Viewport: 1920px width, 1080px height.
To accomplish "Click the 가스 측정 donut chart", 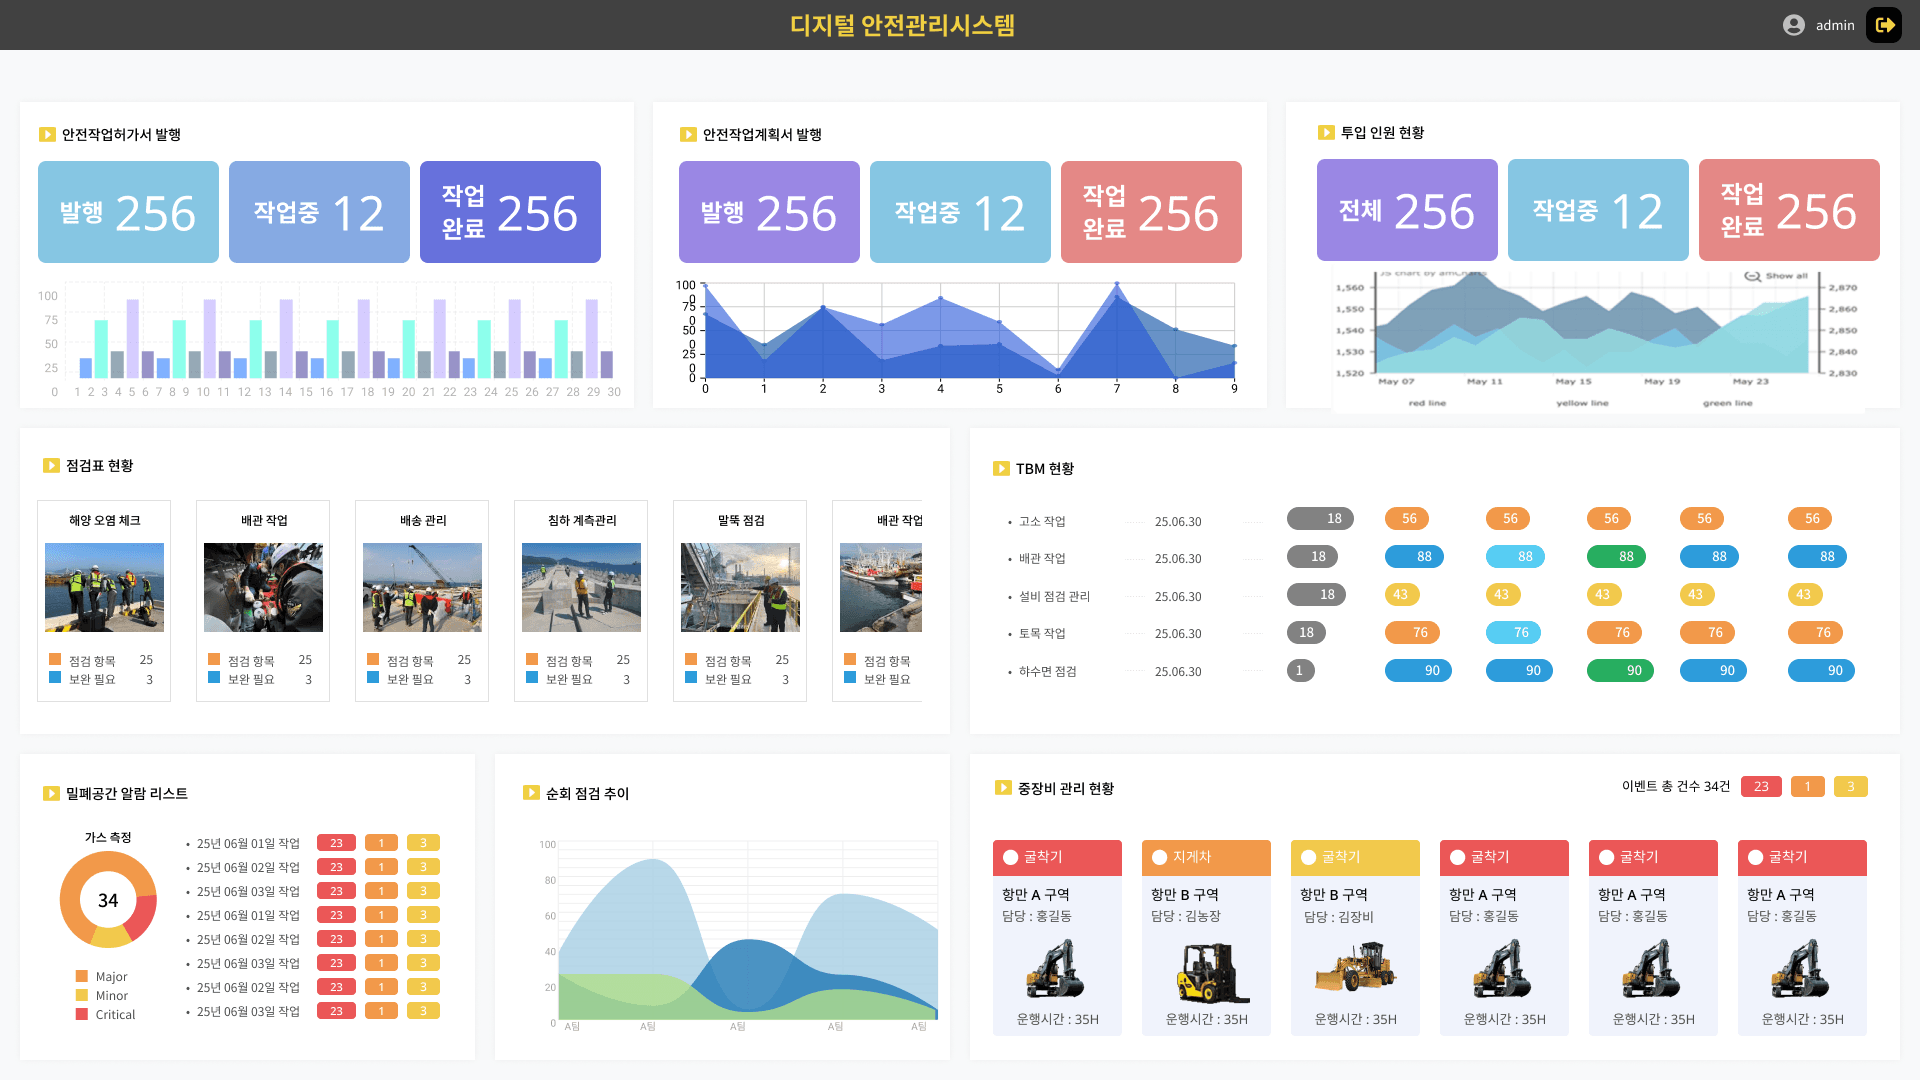I will pos(108,900).
